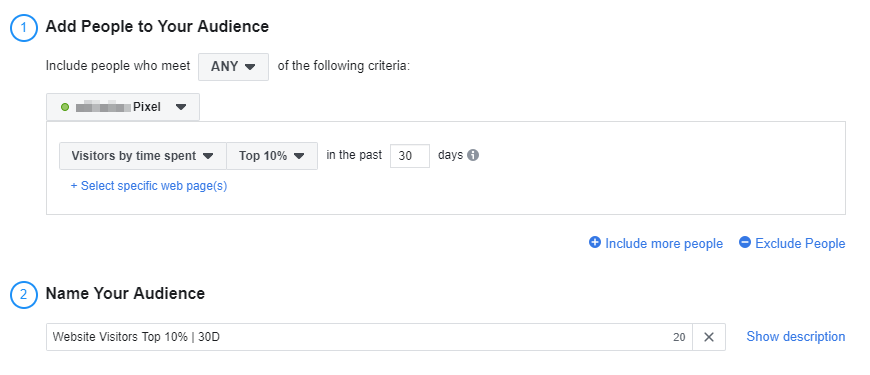Click the arrow beside Top 10%

point(299,156)
